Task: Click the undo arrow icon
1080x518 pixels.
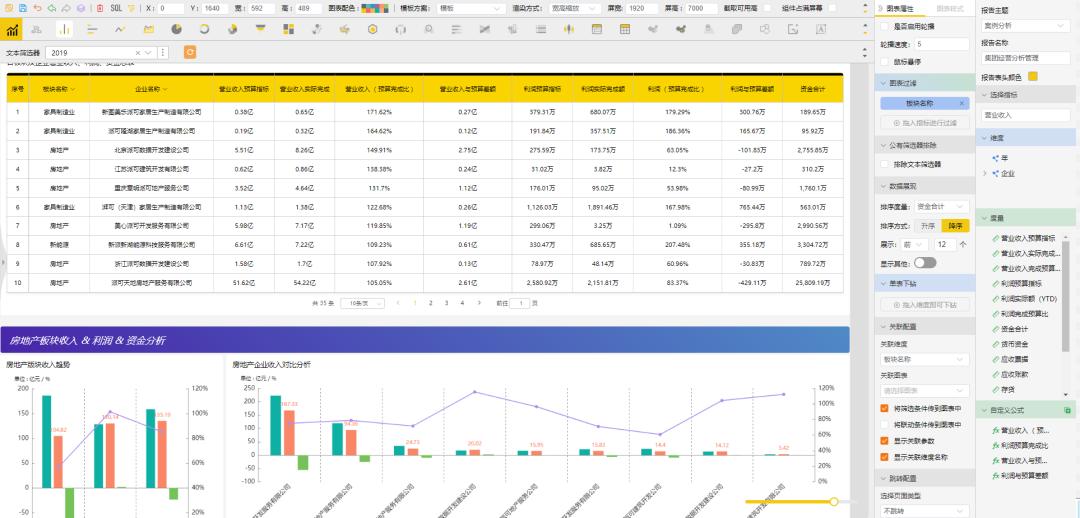Action: tap(37, 8)
